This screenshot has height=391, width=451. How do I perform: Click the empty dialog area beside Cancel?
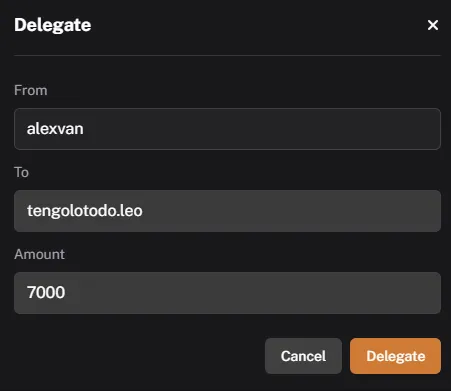(139, 356)
